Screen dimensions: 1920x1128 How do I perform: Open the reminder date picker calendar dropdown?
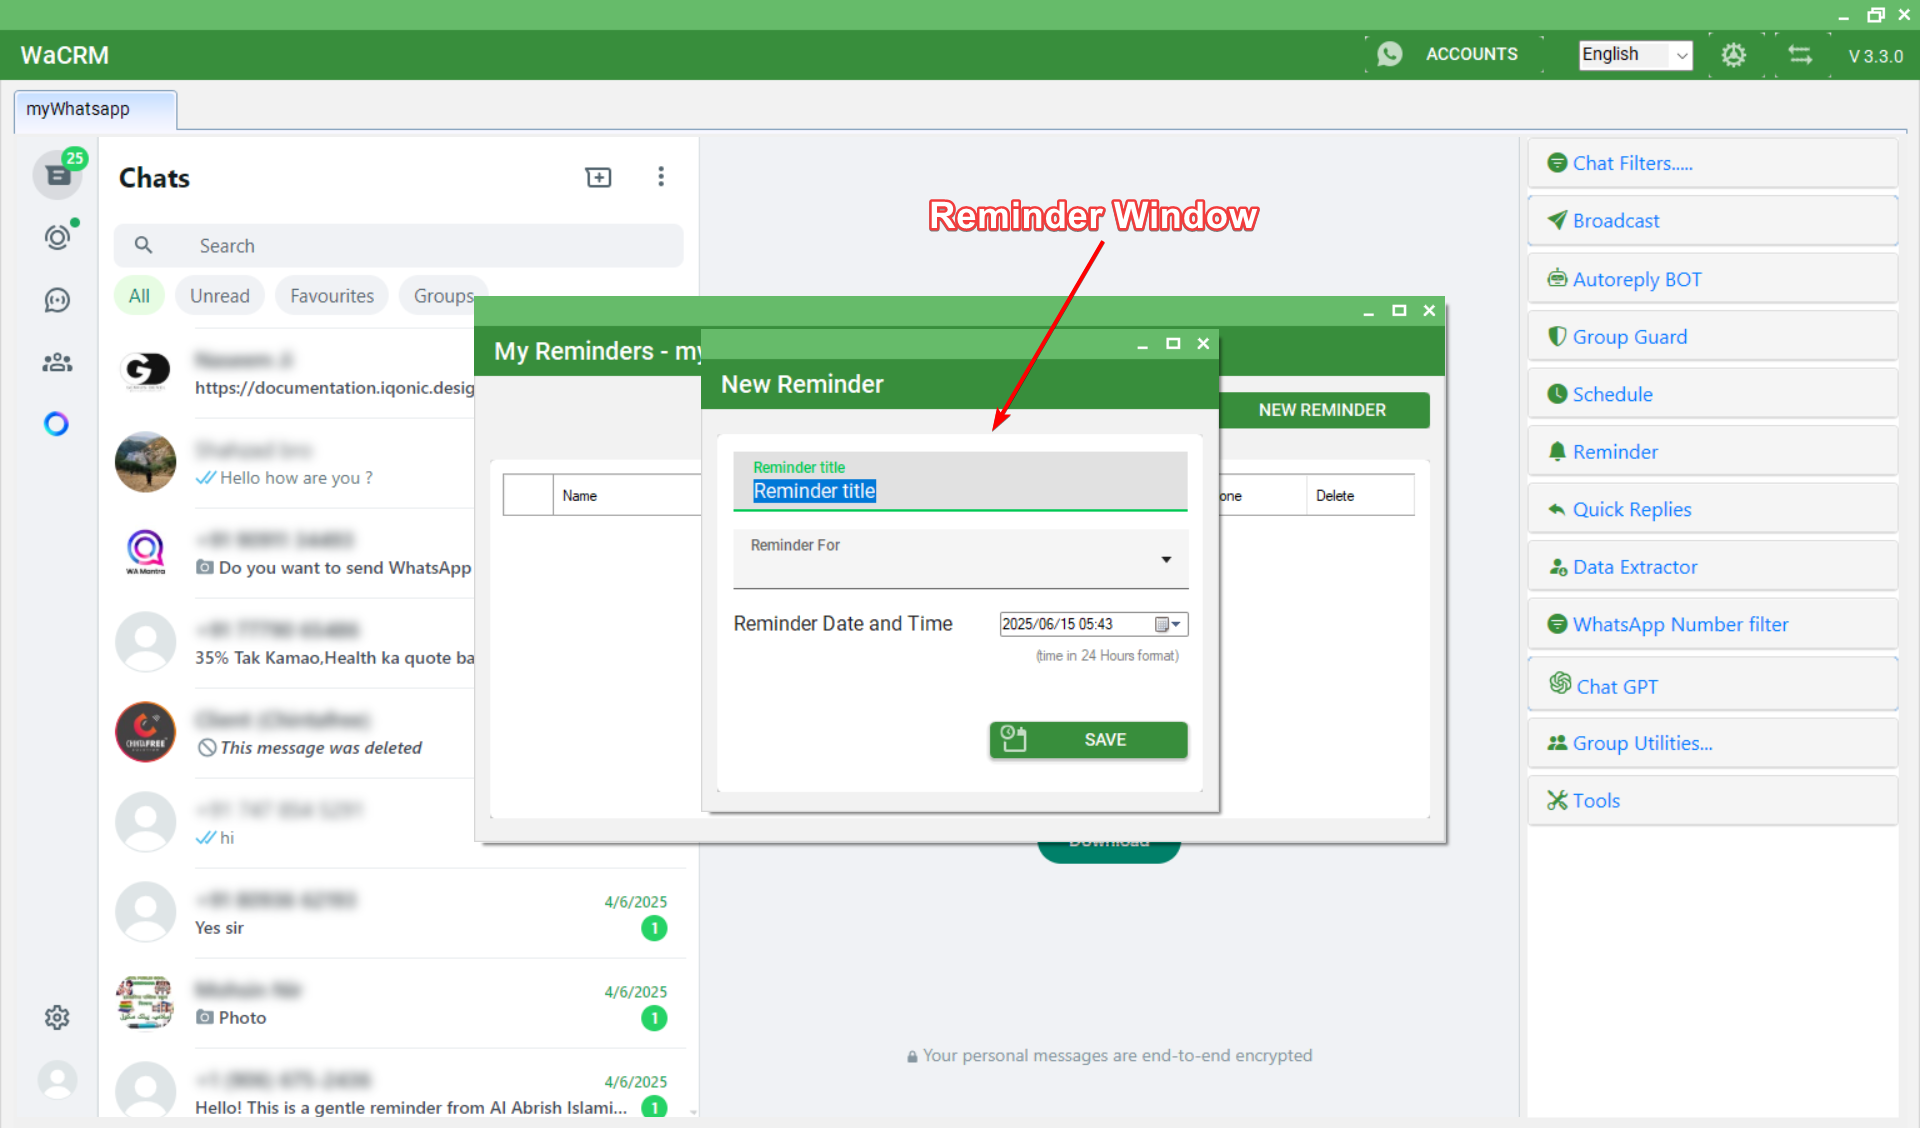[x=1168, y=624]
